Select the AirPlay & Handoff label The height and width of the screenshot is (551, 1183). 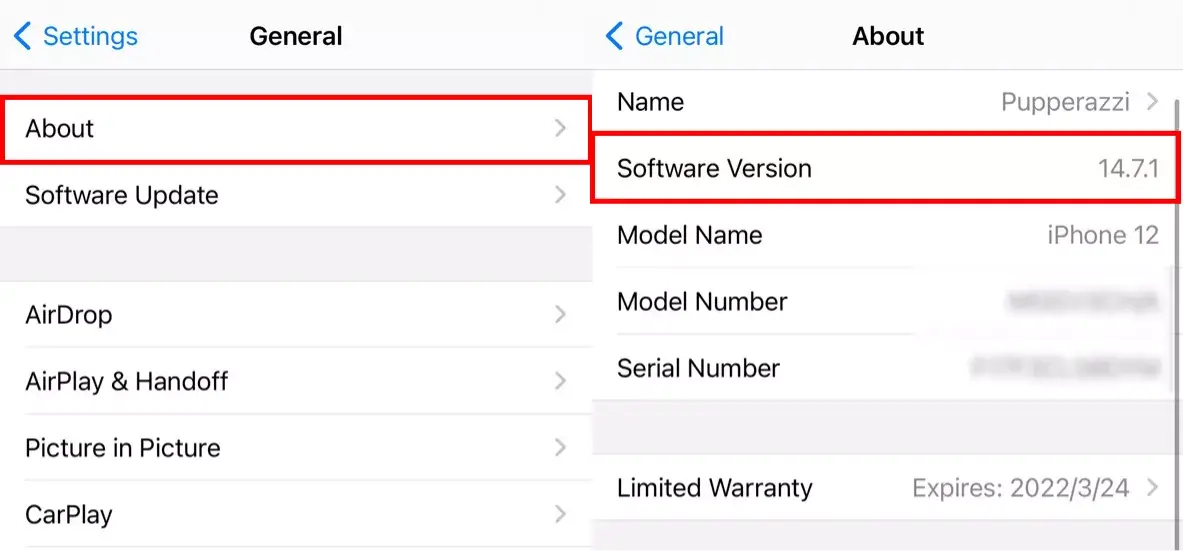127,381
